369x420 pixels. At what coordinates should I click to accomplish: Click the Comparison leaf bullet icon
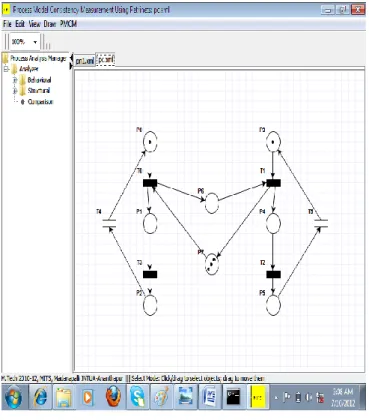point(23,102)
